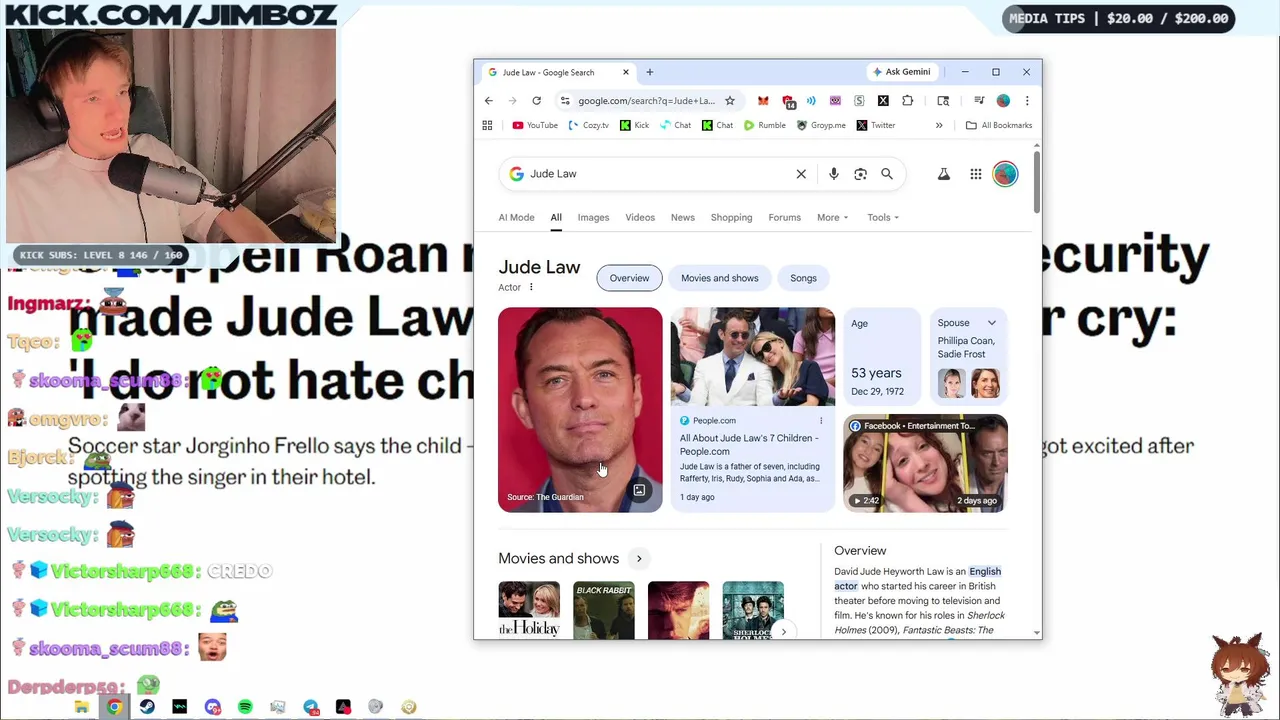Image resolution: width=1280 pixels, height=720 pixels.
Task: Open the All Bookmarks folder
Action: click(x=998, y=125)
